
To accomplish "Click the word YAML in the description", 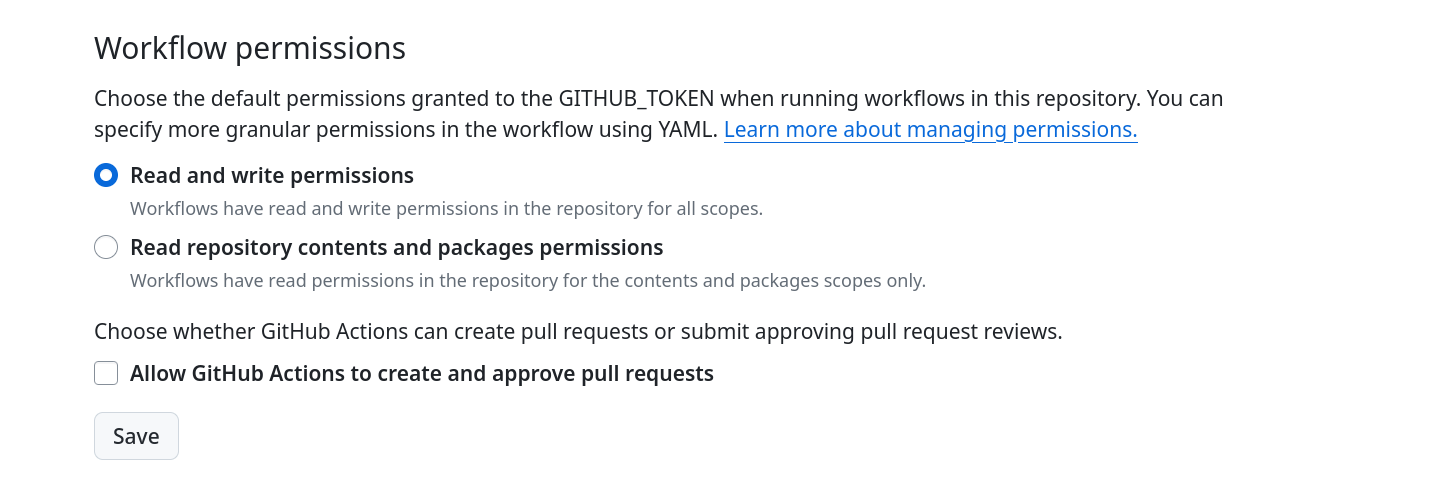I will (x=688, y=129).
